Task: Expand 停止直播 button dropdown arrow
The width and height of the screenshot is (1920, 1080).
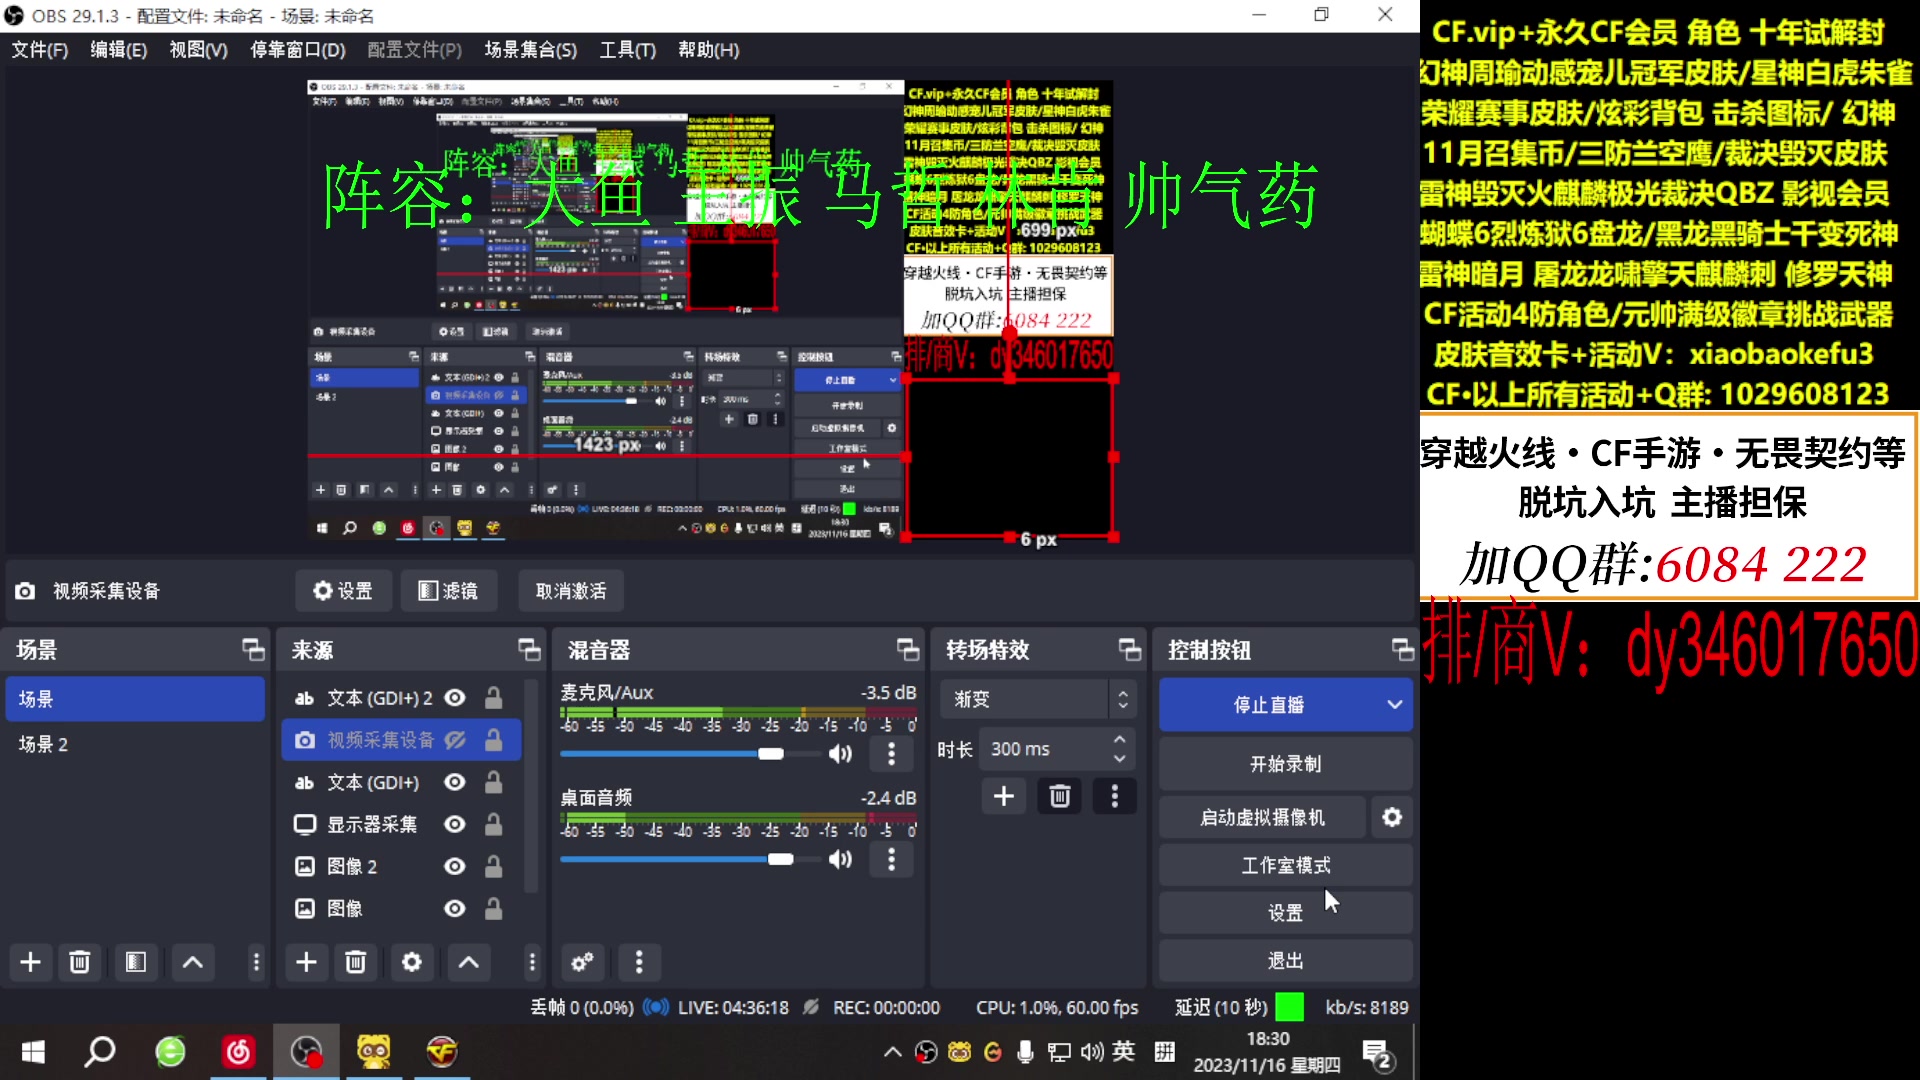Action: [1394, 705]
